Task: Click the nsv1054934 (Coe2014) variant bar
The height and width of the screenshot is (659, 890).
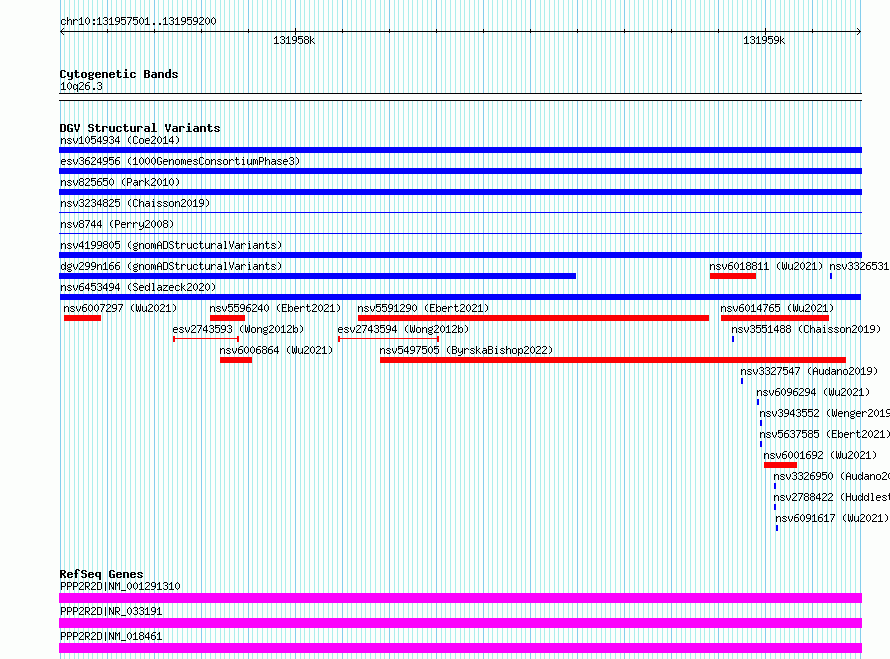Action: (460, 150)
